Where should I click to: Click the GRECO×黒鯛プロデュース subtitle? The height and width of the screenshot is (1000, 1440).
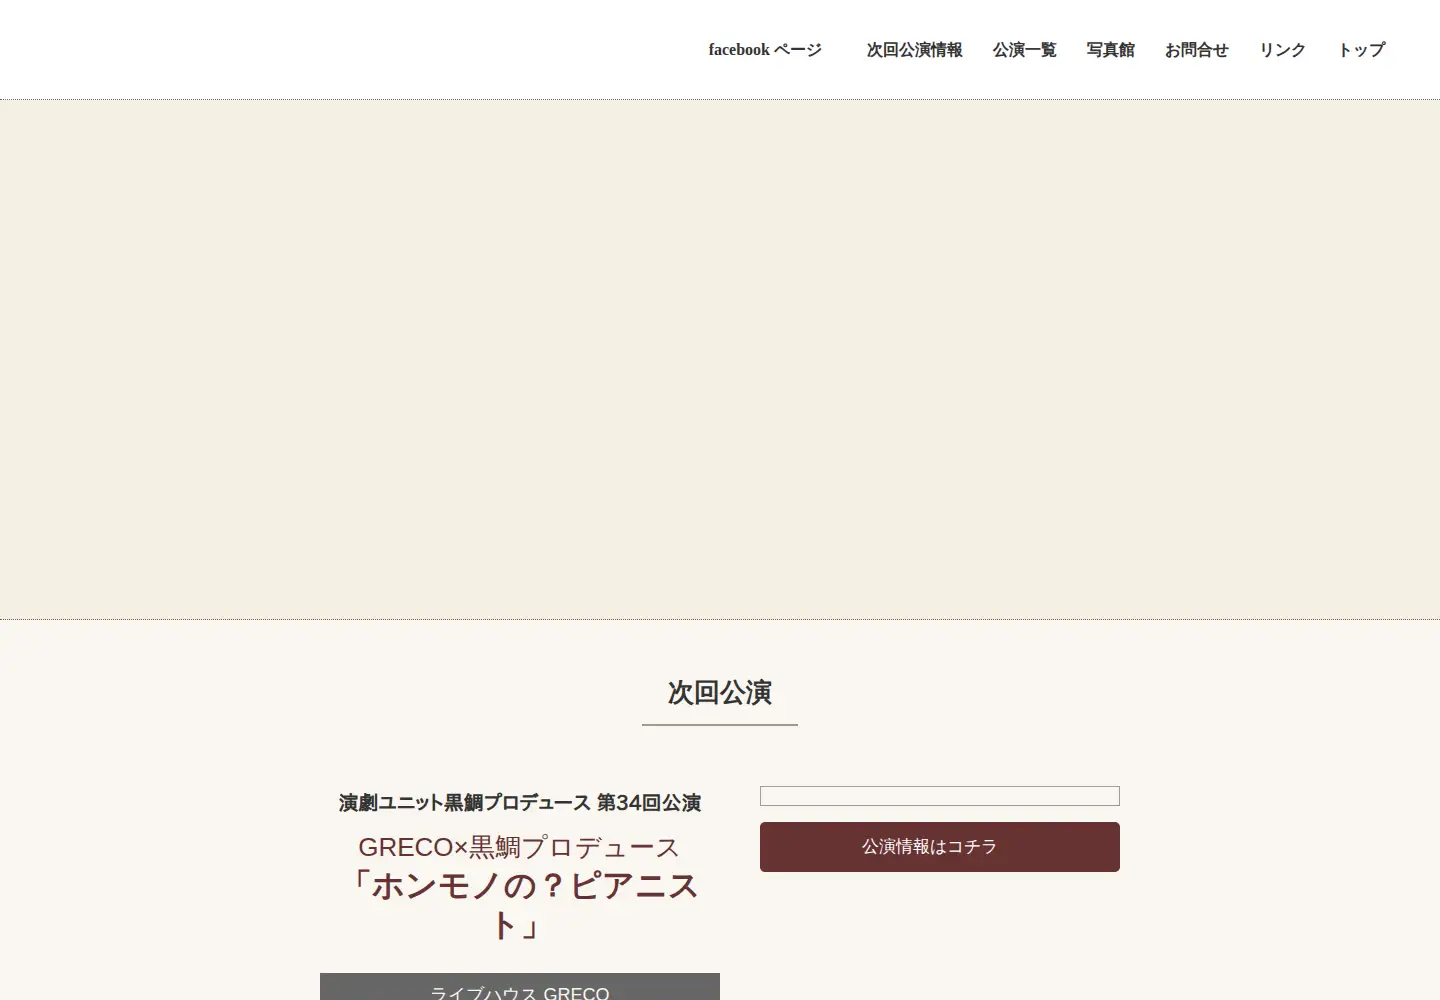(519, 847)
